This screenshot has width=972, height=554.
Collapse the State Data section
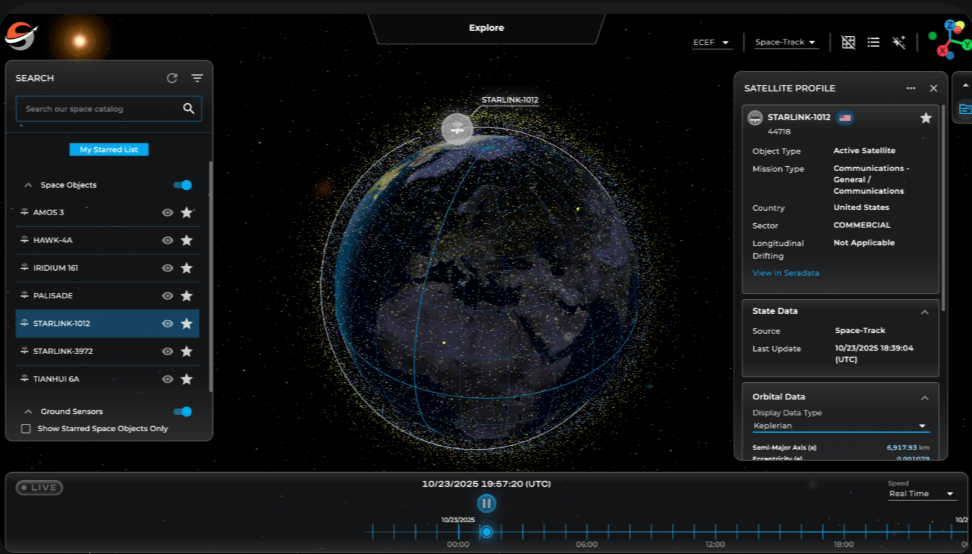click(924, 312)
